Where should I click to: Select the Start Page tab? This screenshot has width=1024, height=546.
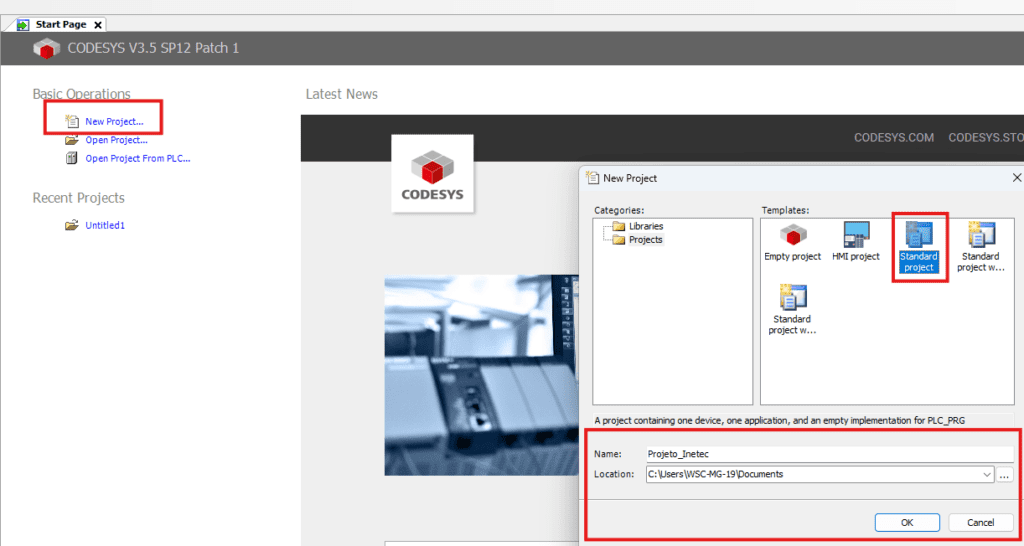[x=60, y=25]
